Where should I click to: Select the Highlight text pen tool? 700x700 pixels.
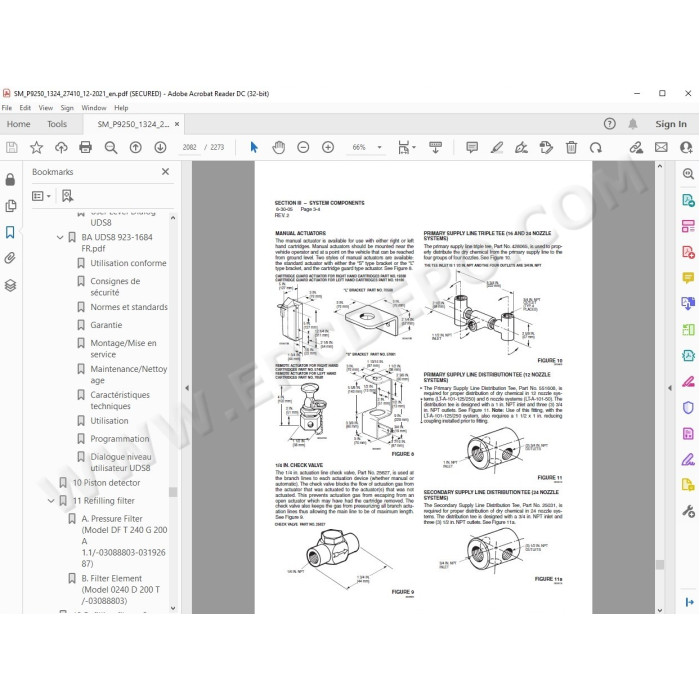(497, 147)
